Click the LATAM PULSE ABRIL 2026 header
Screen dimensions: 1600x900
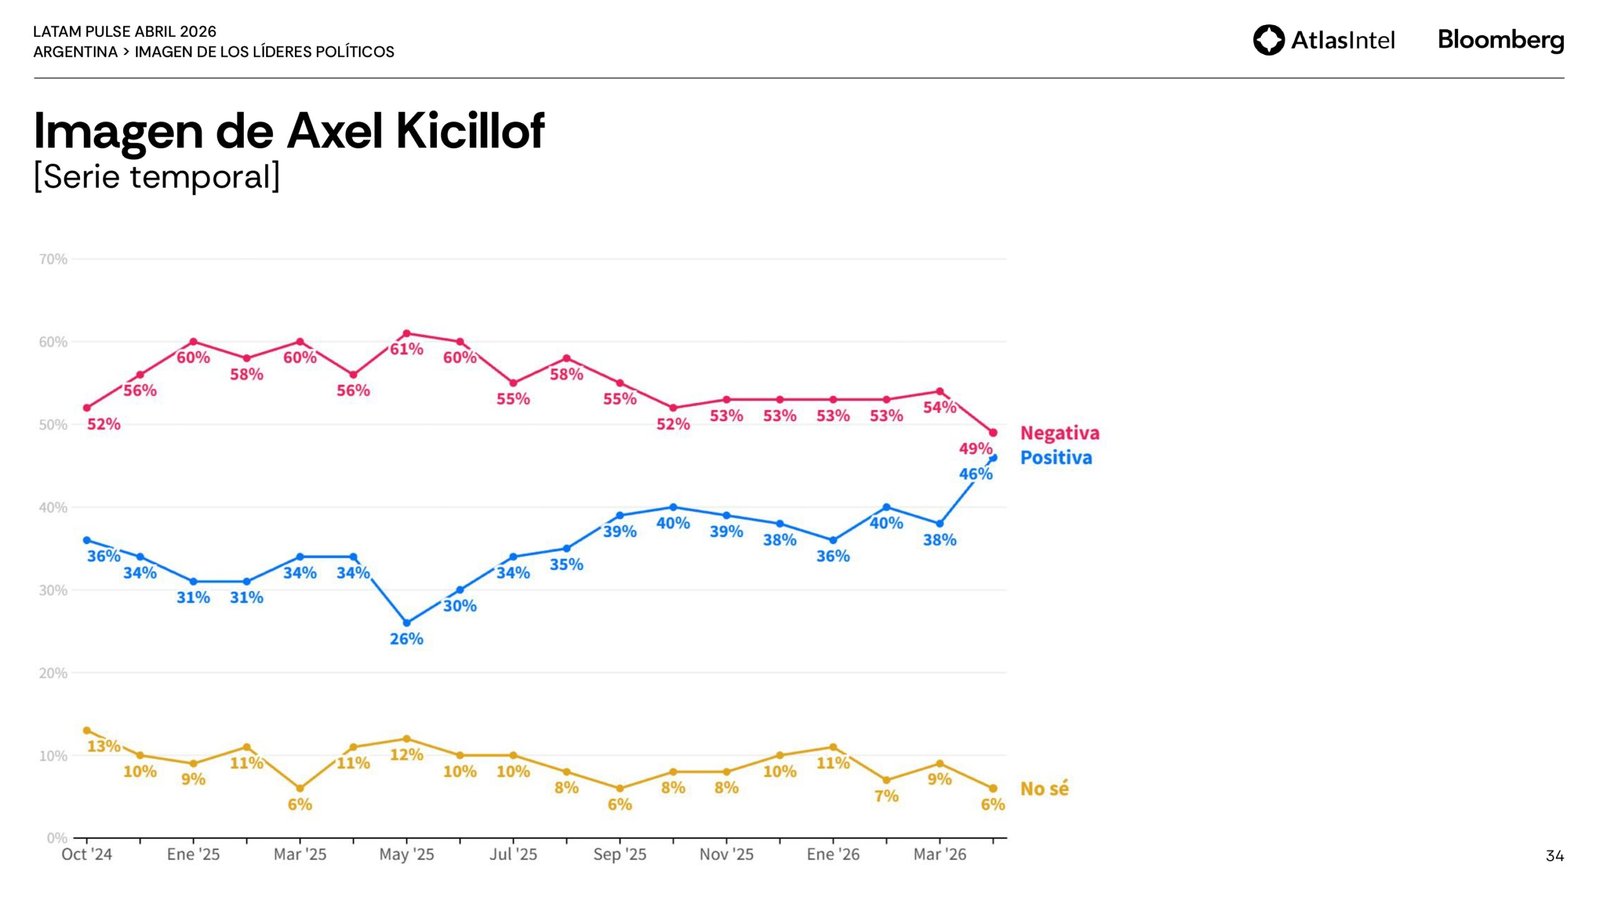[x=125, y=32]
